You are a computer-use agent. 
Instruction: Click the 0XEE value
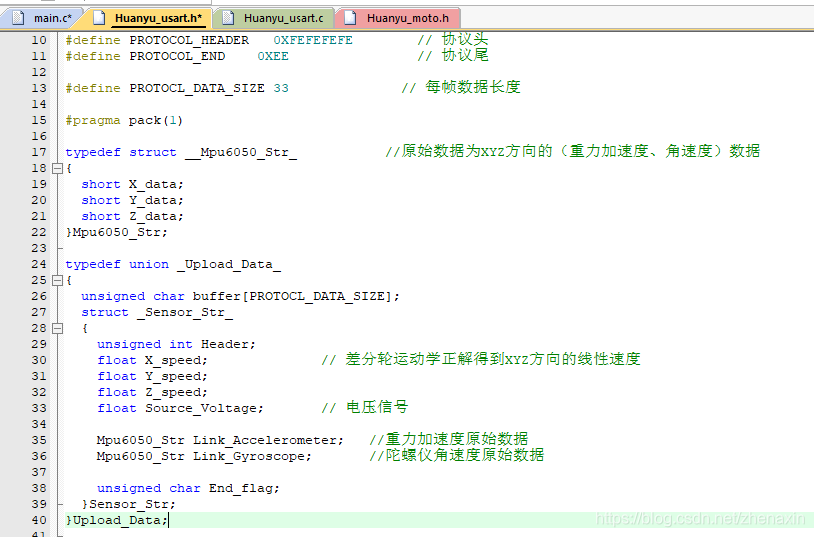(x=273, y=56)
